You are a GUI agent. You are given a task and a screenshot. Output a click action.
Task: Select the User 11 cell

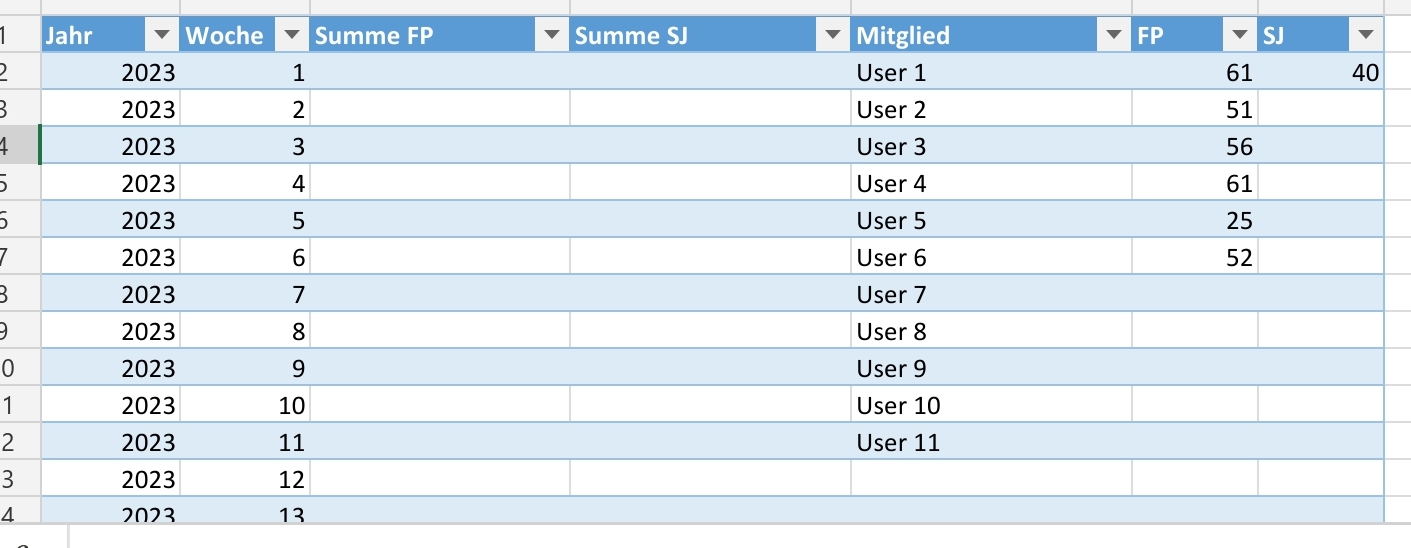pos(991,442)
